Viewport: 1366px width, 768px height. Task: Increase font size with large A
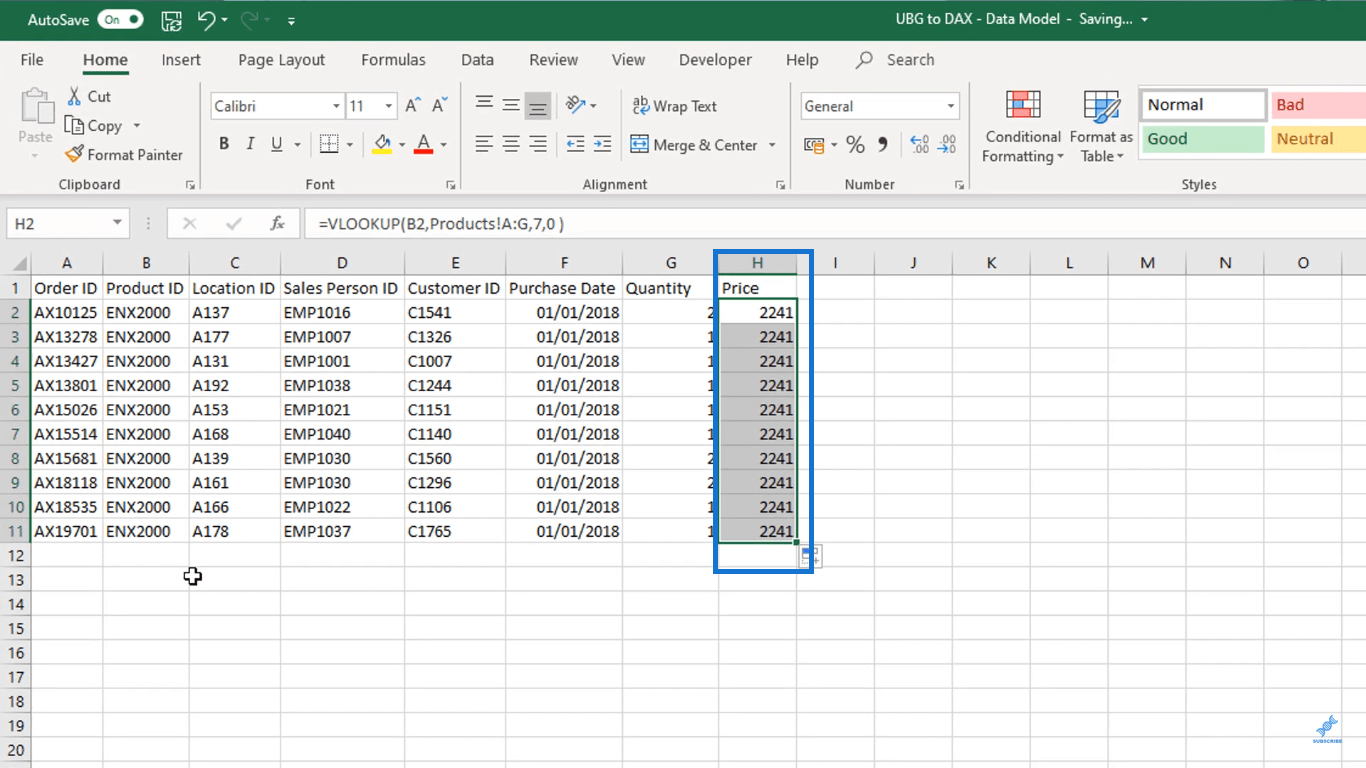click(414, 105)
